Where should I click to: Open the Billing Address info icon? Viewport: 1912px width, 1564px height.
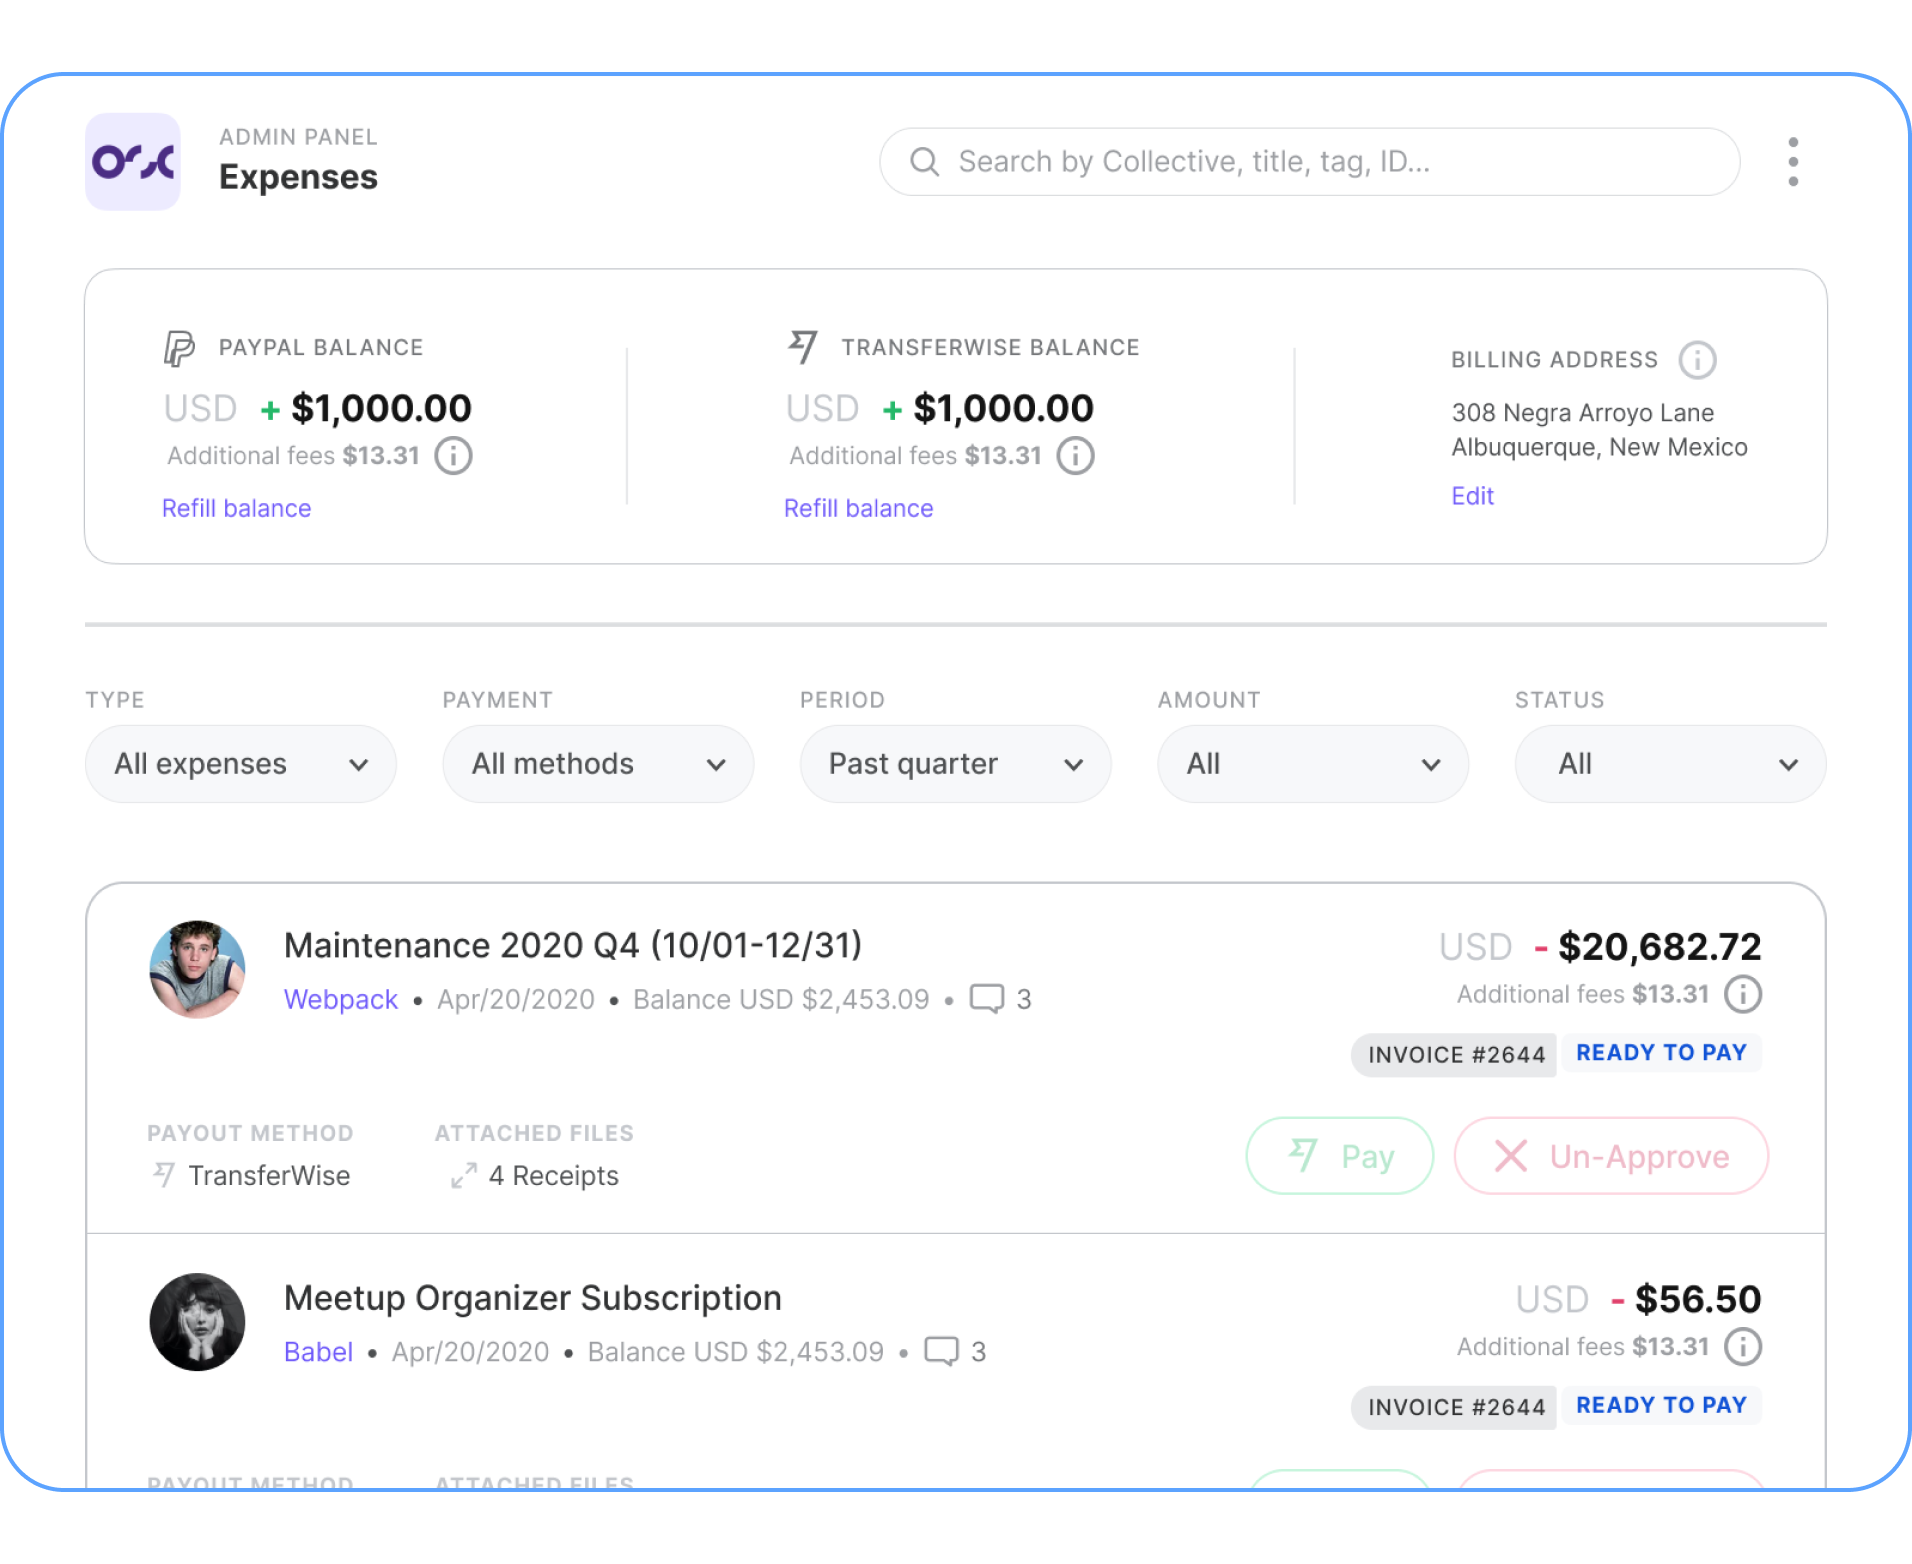point(1698,360)
